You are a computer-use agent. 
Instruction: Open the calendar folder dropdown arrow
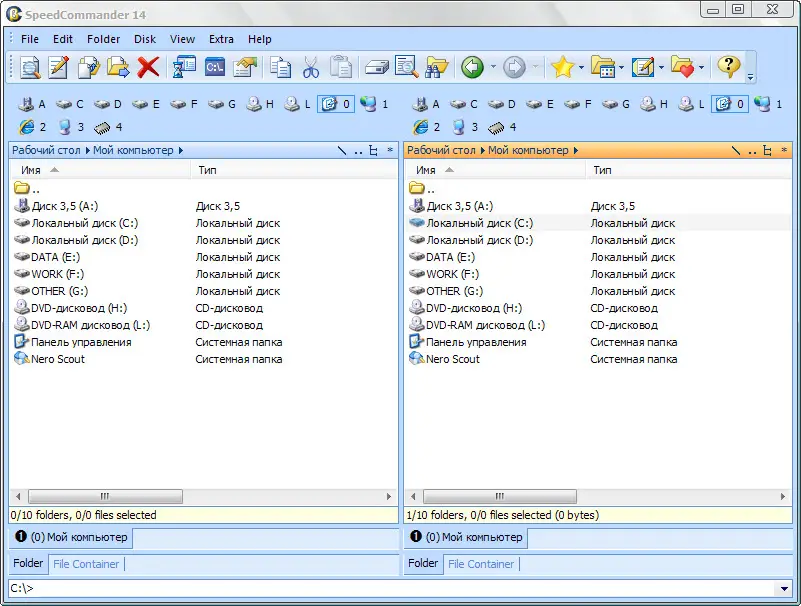click(621, 67)
